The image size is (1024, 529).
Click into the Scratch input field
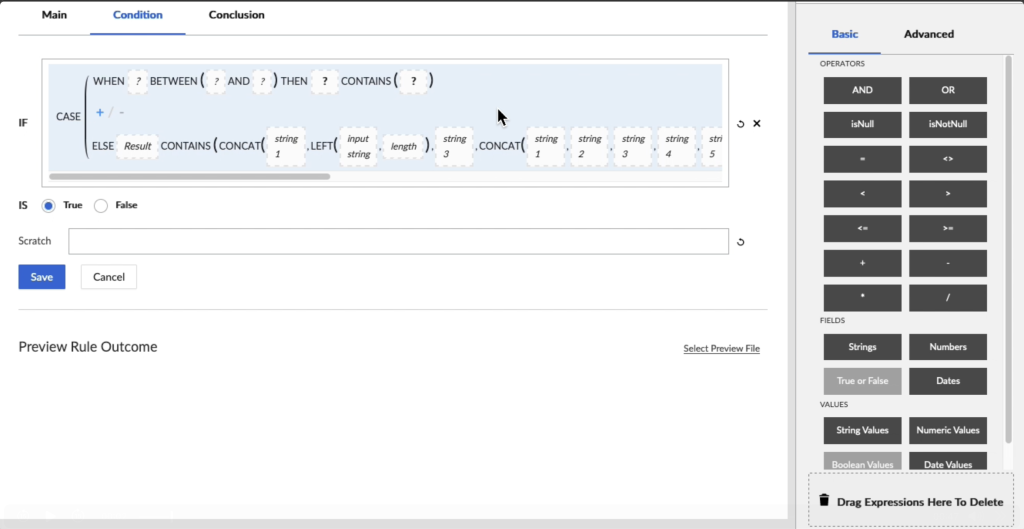398,241
